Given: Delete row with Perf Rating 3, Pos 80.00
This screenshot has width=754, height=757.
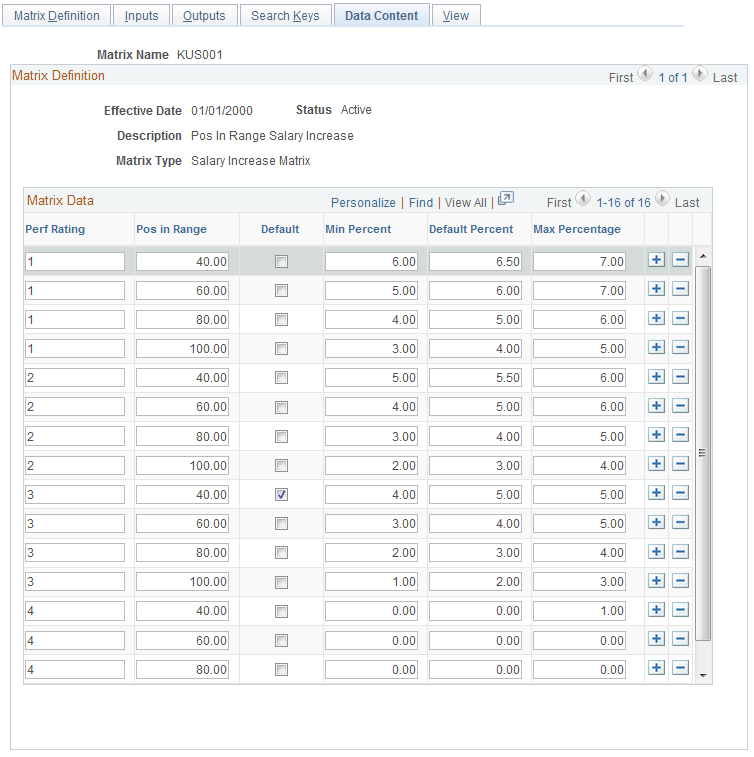Looking at the screenshot, I should pyautogui.click(x=680, y=551).
